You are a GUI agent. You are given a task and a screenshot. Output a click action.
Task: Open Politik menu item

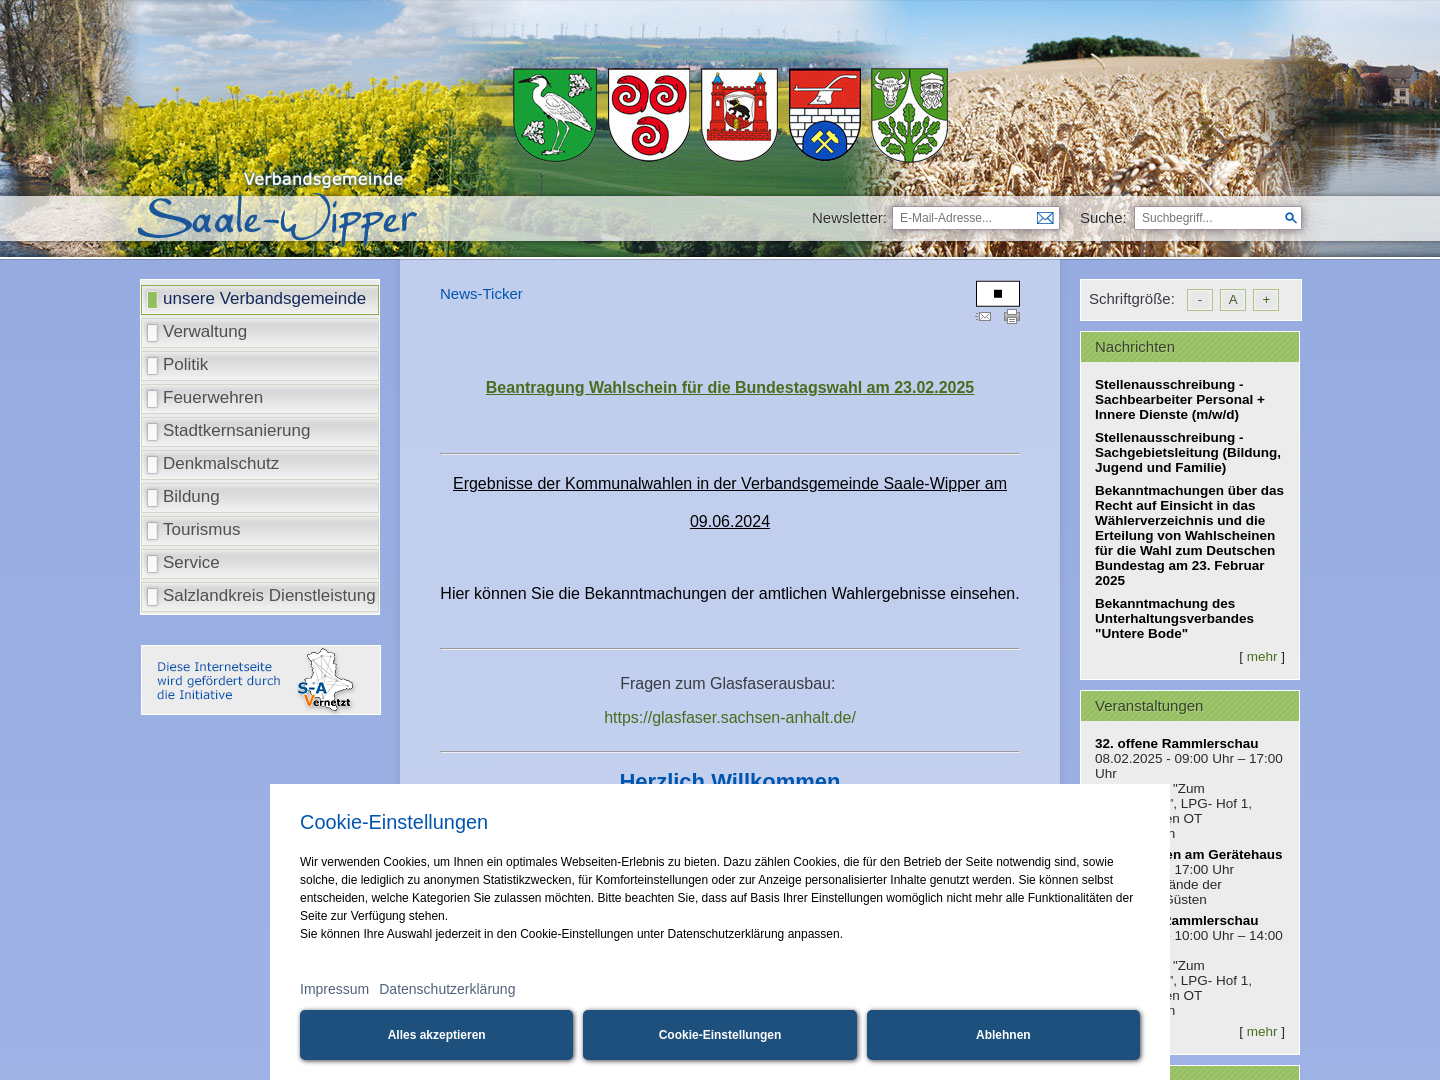pos(260,365)
